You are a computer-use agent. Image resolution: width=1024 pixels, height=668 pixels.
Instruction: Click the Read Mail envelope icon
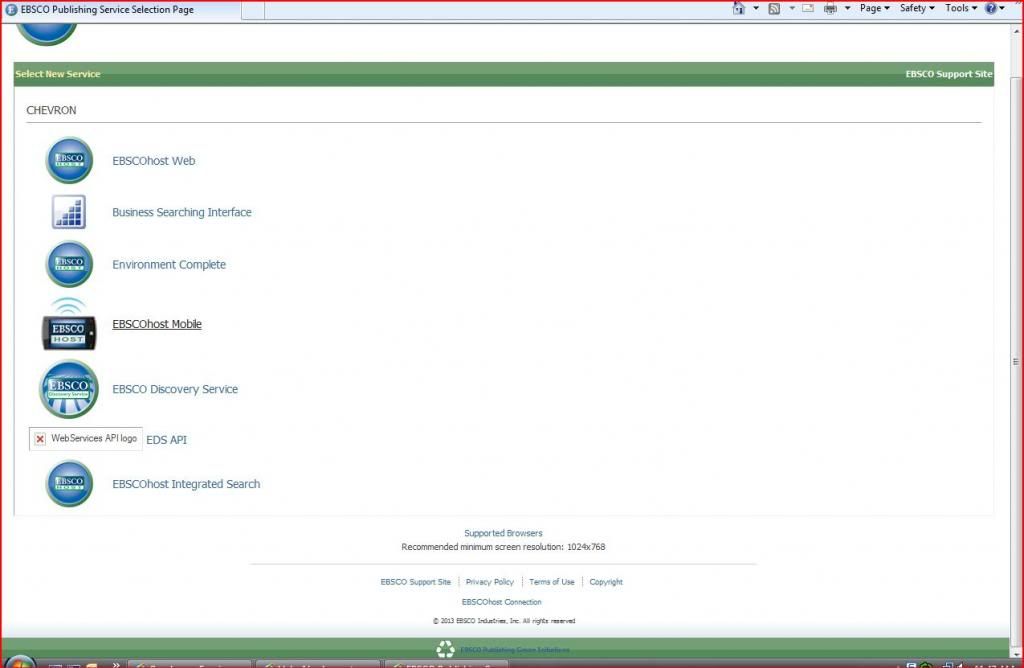click(x=808, y=8)
